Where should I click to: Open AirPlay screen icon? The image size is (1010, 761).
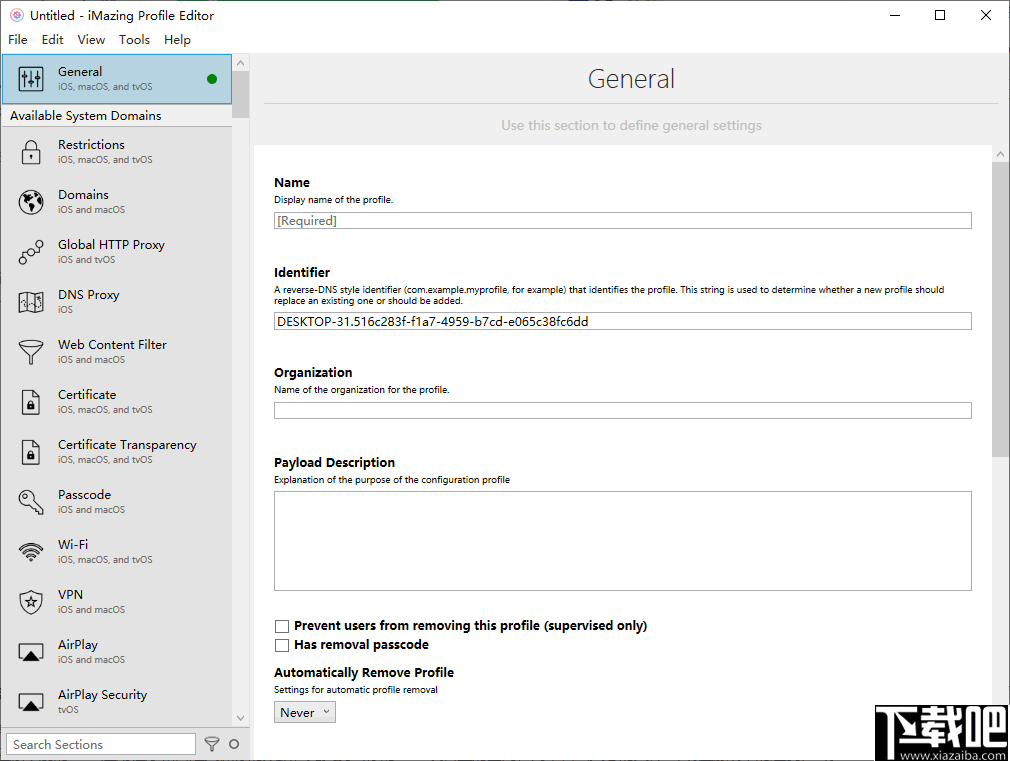point(31,652)
